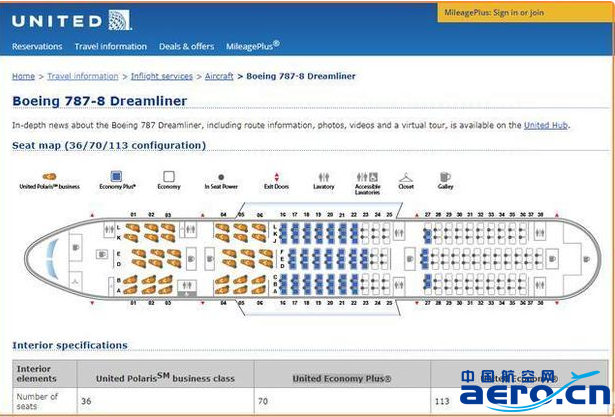Click the Galley cup legend icon
This screenshot has height=417, width=615.
445,177
